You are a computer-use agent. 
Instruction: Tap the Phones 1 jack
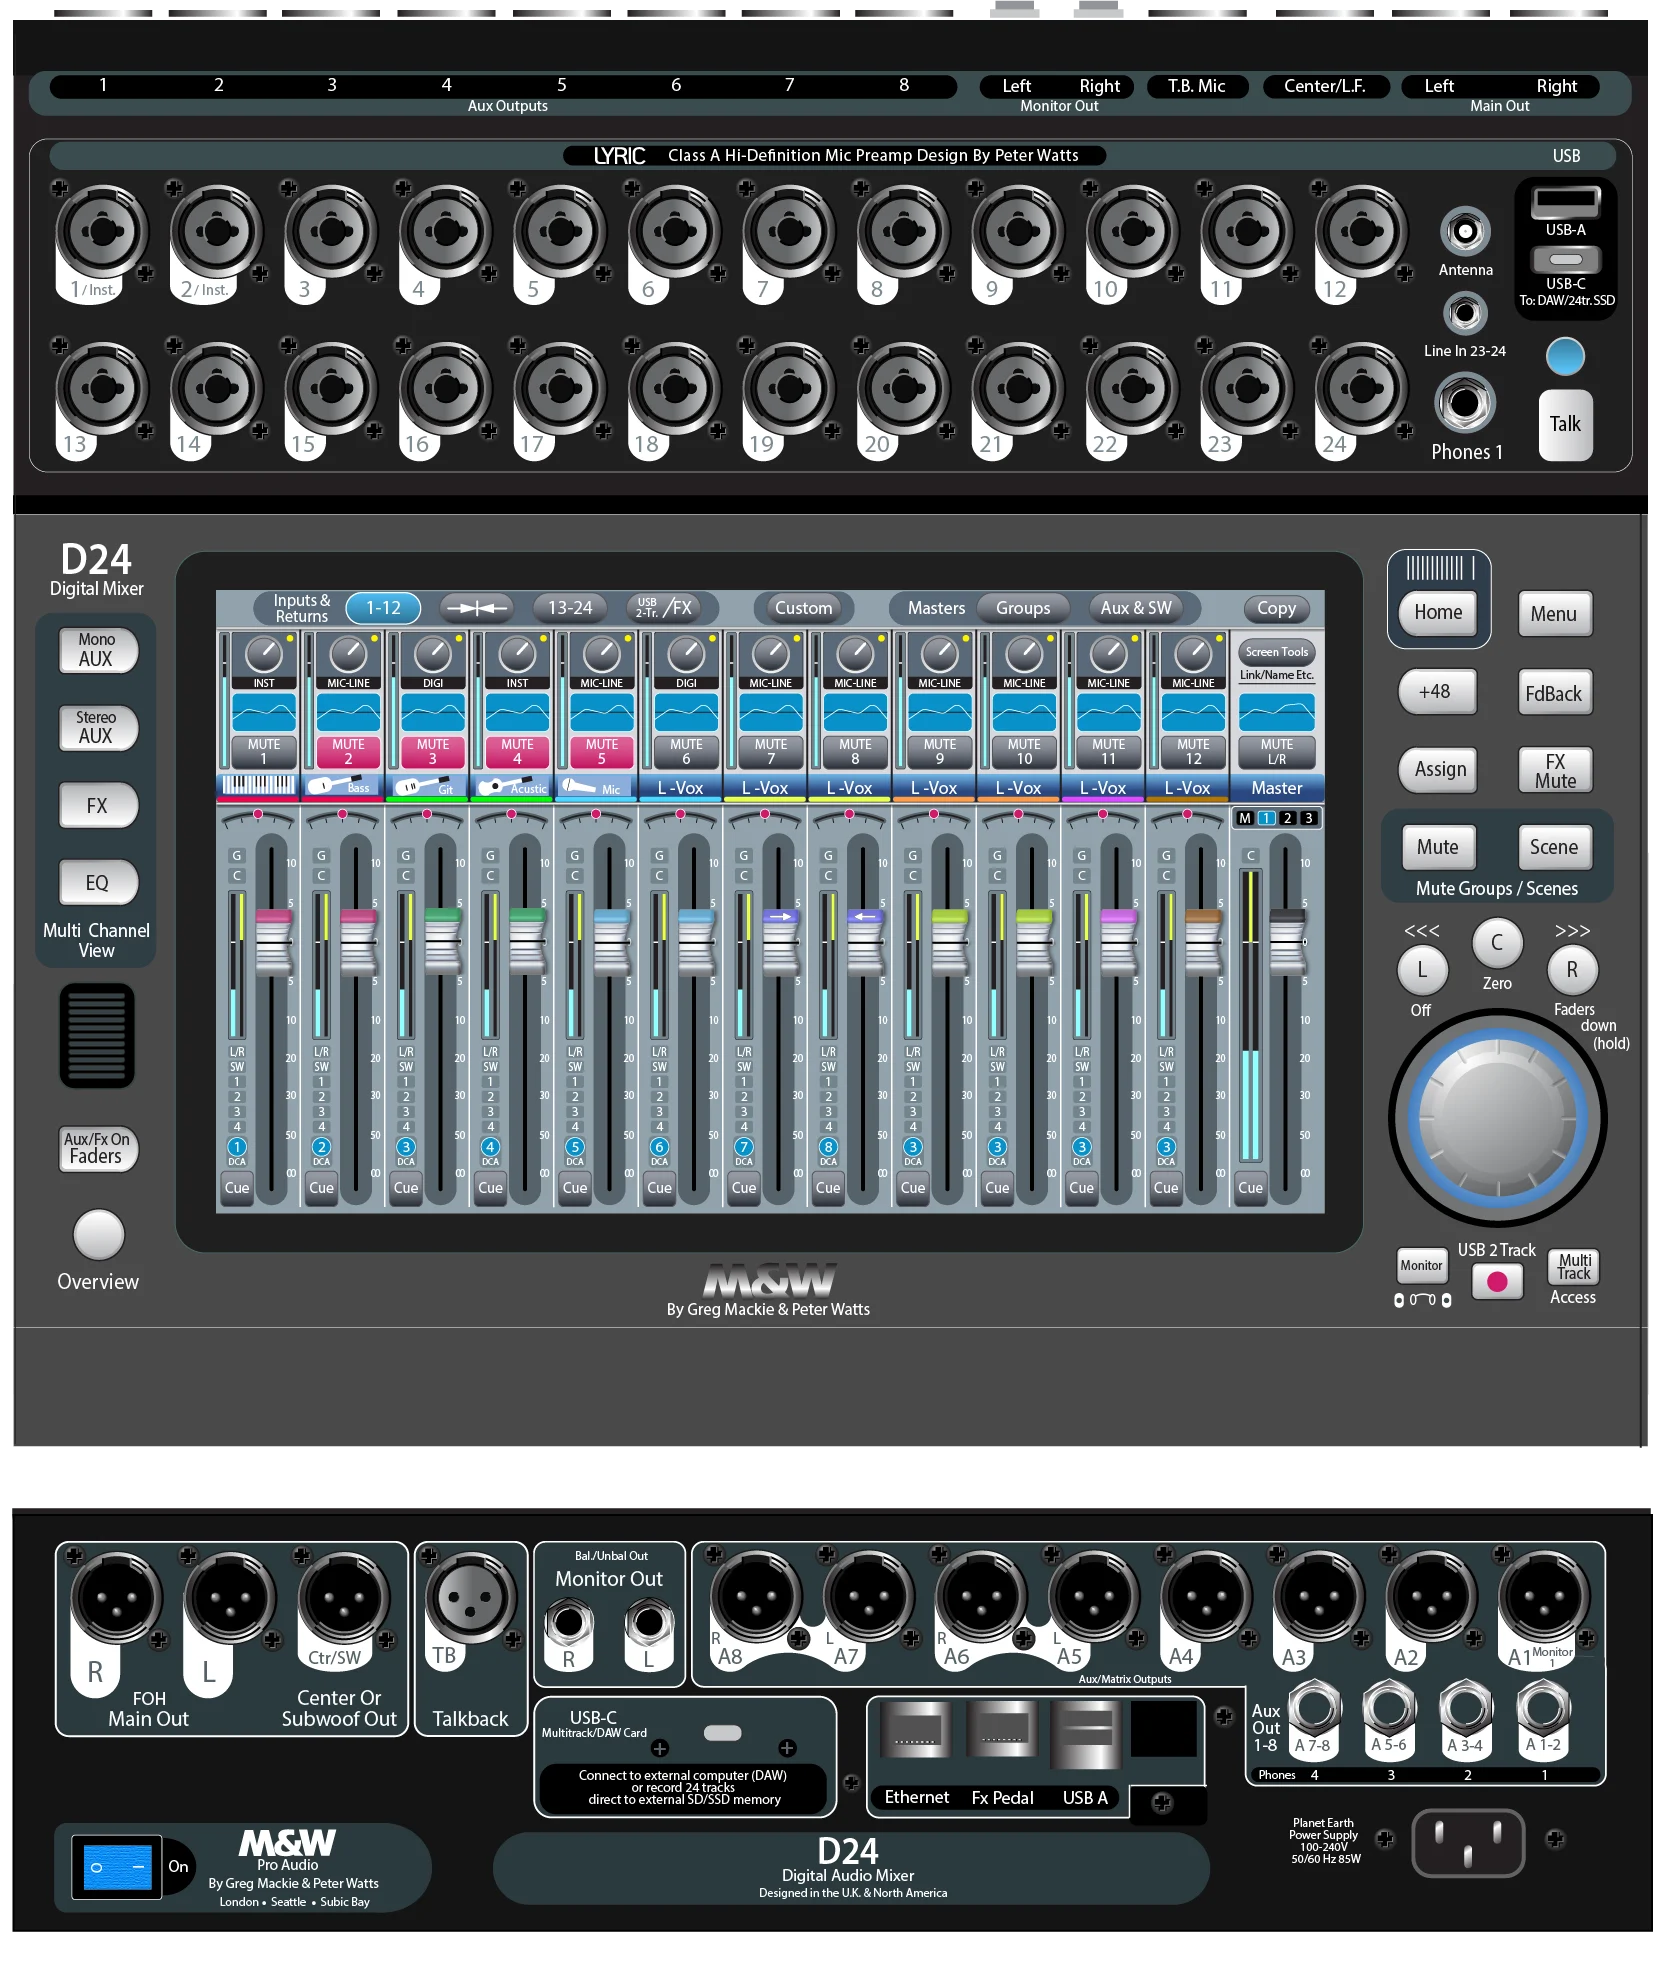tap(1465, 403)
